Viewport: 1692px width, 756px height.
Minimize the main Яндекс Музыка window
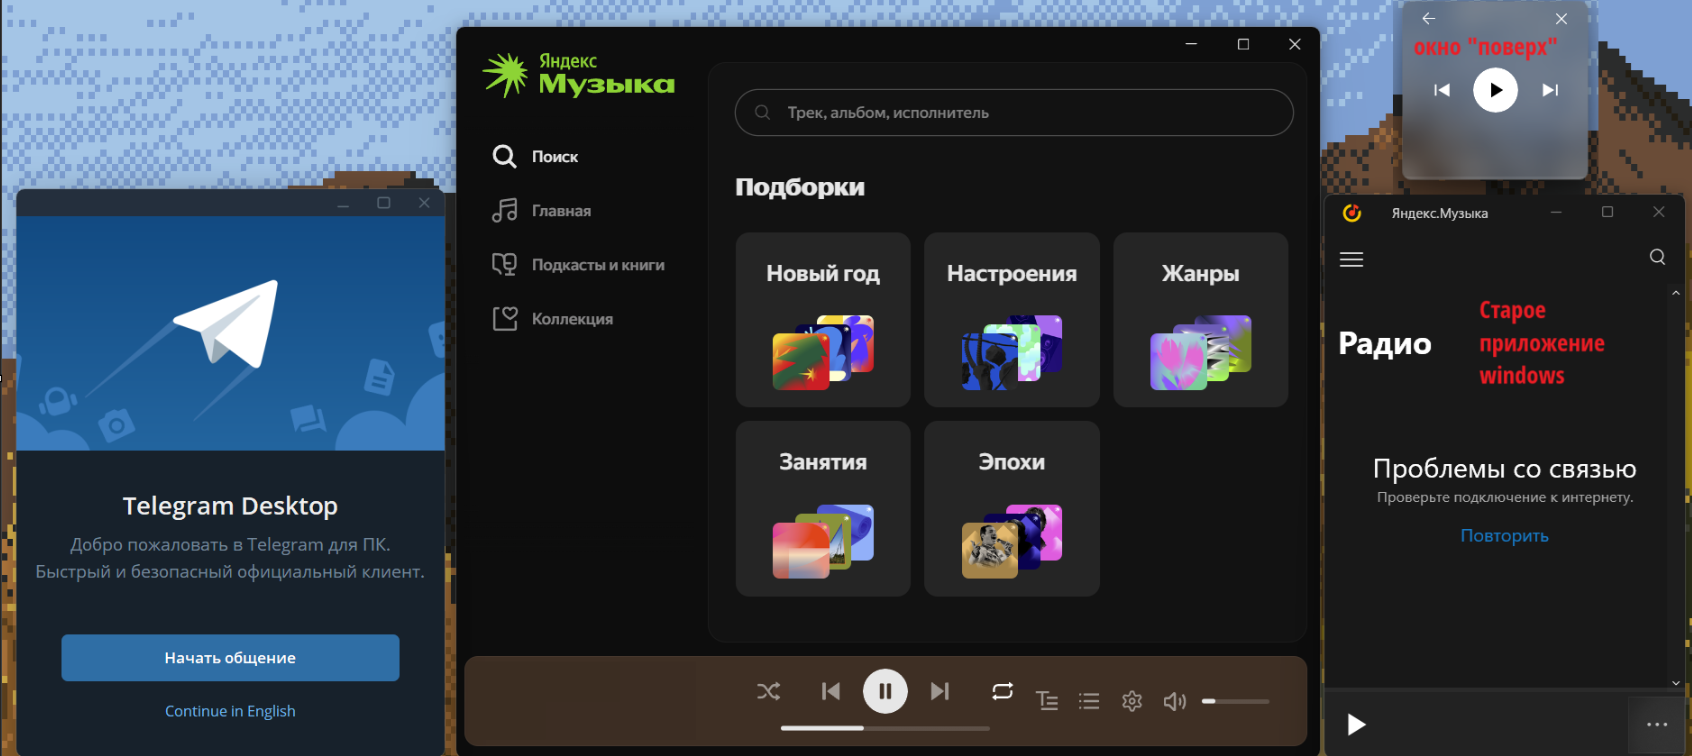coord(1191,44)
